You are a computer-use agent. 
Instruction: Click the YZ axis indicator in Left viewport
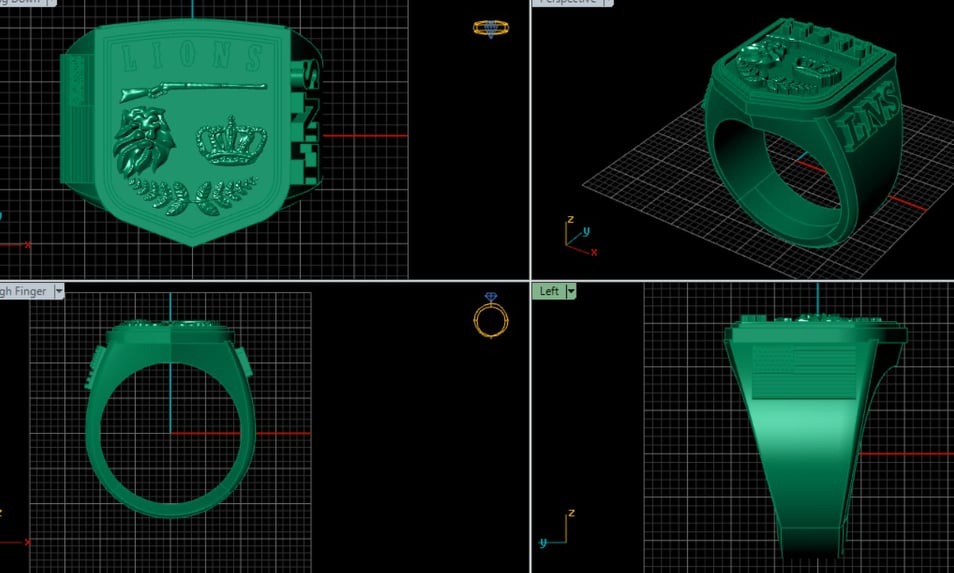coord(555,527)
